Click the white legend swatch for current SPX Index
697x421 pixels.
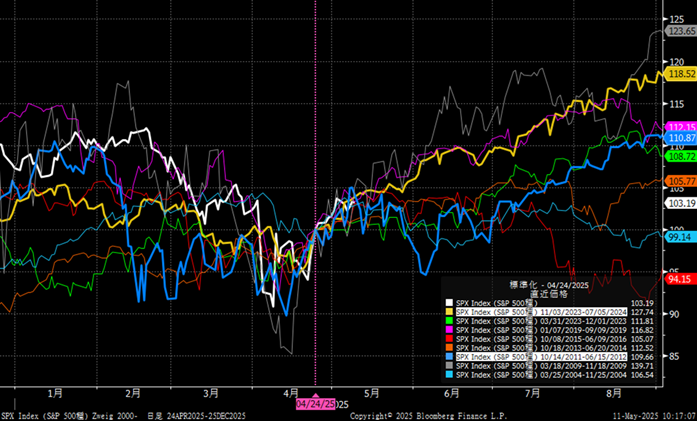click(x=449, y=303)
